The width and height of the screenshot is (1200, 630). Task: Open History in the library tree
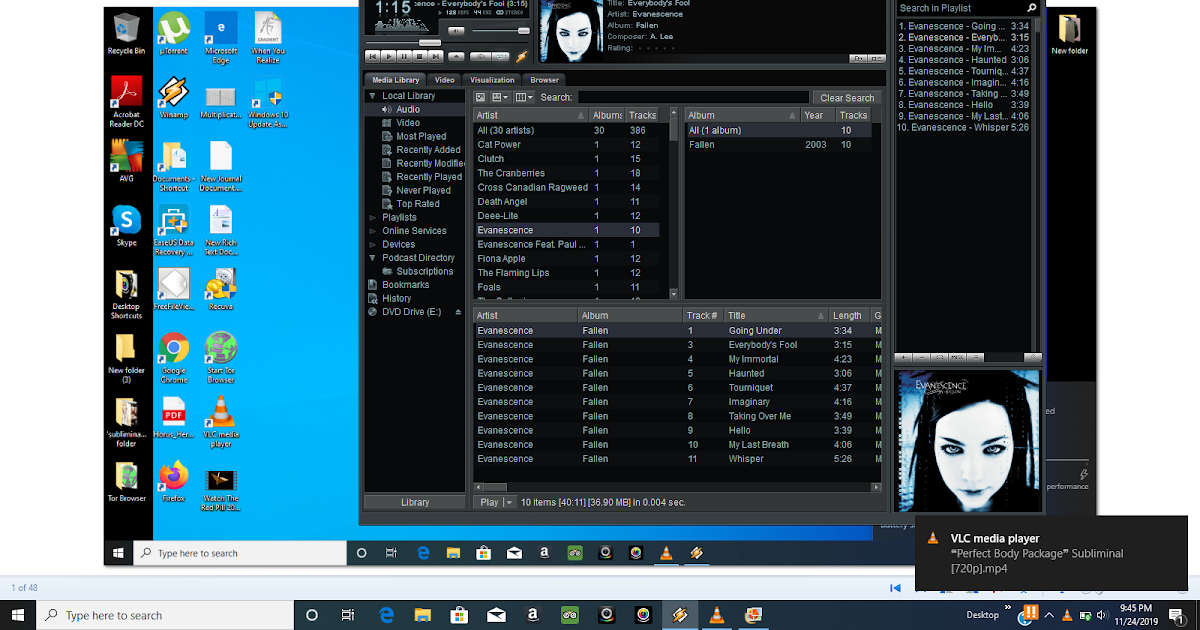click(x=396, y=298)
